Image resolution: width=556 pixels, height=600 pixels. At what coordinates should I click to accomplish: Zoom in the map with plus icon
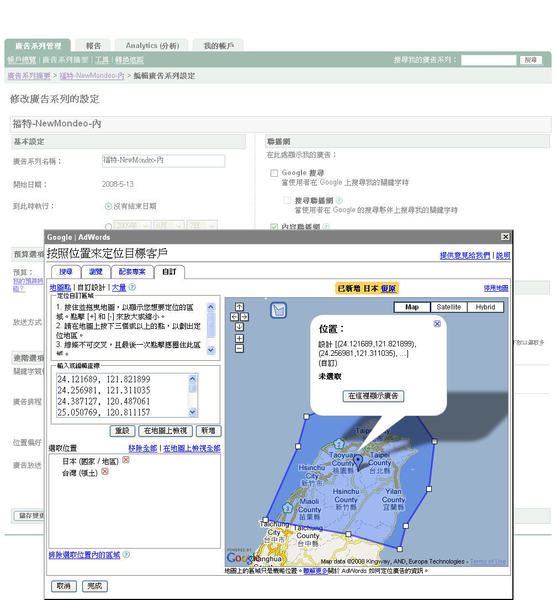click(239, 338)
